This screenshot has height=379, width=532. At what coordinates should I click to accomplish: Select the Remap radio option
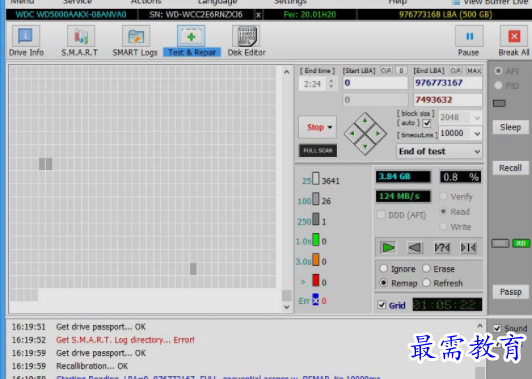399,283
